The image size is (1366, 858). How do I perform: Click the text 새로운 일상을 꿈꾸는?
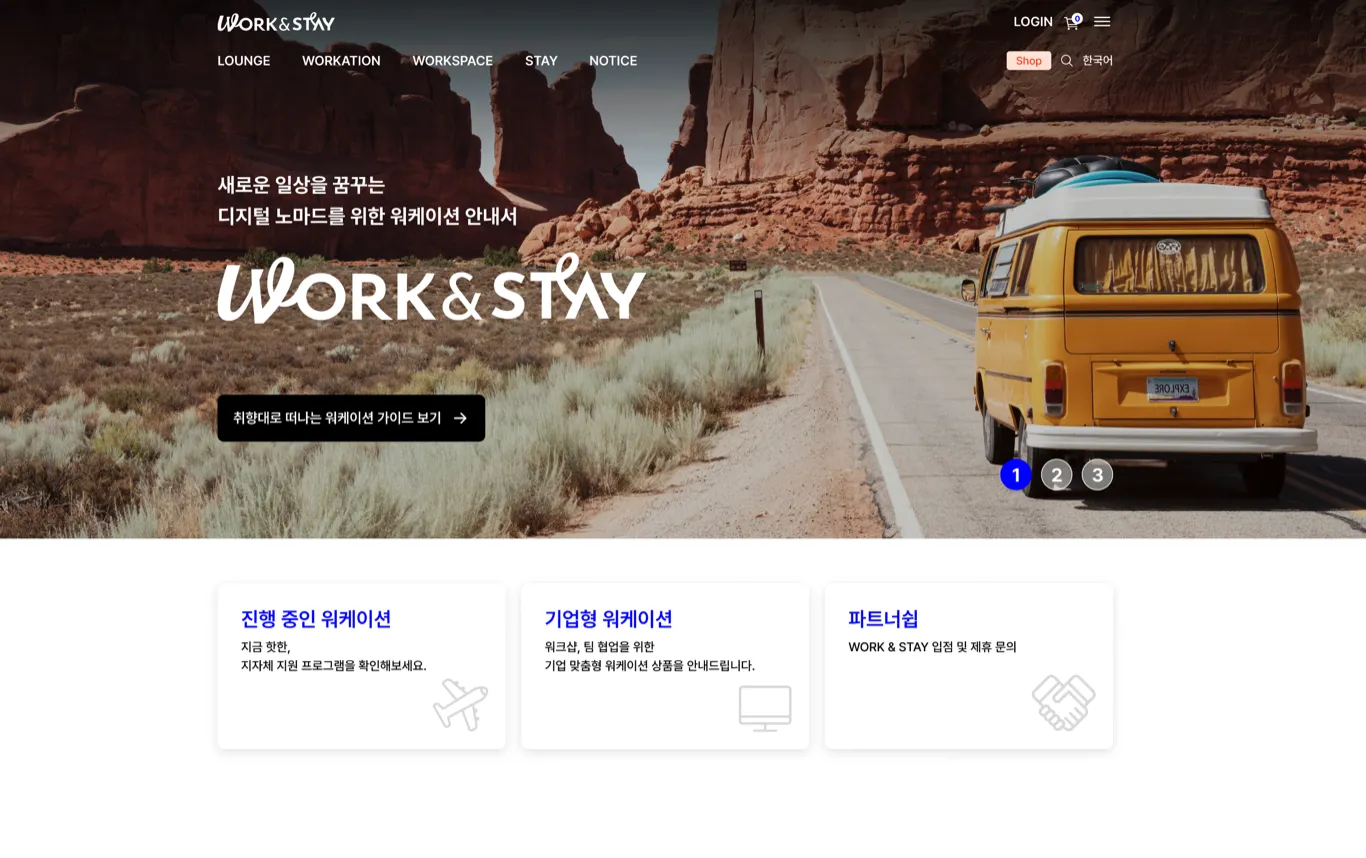point(301,185)
